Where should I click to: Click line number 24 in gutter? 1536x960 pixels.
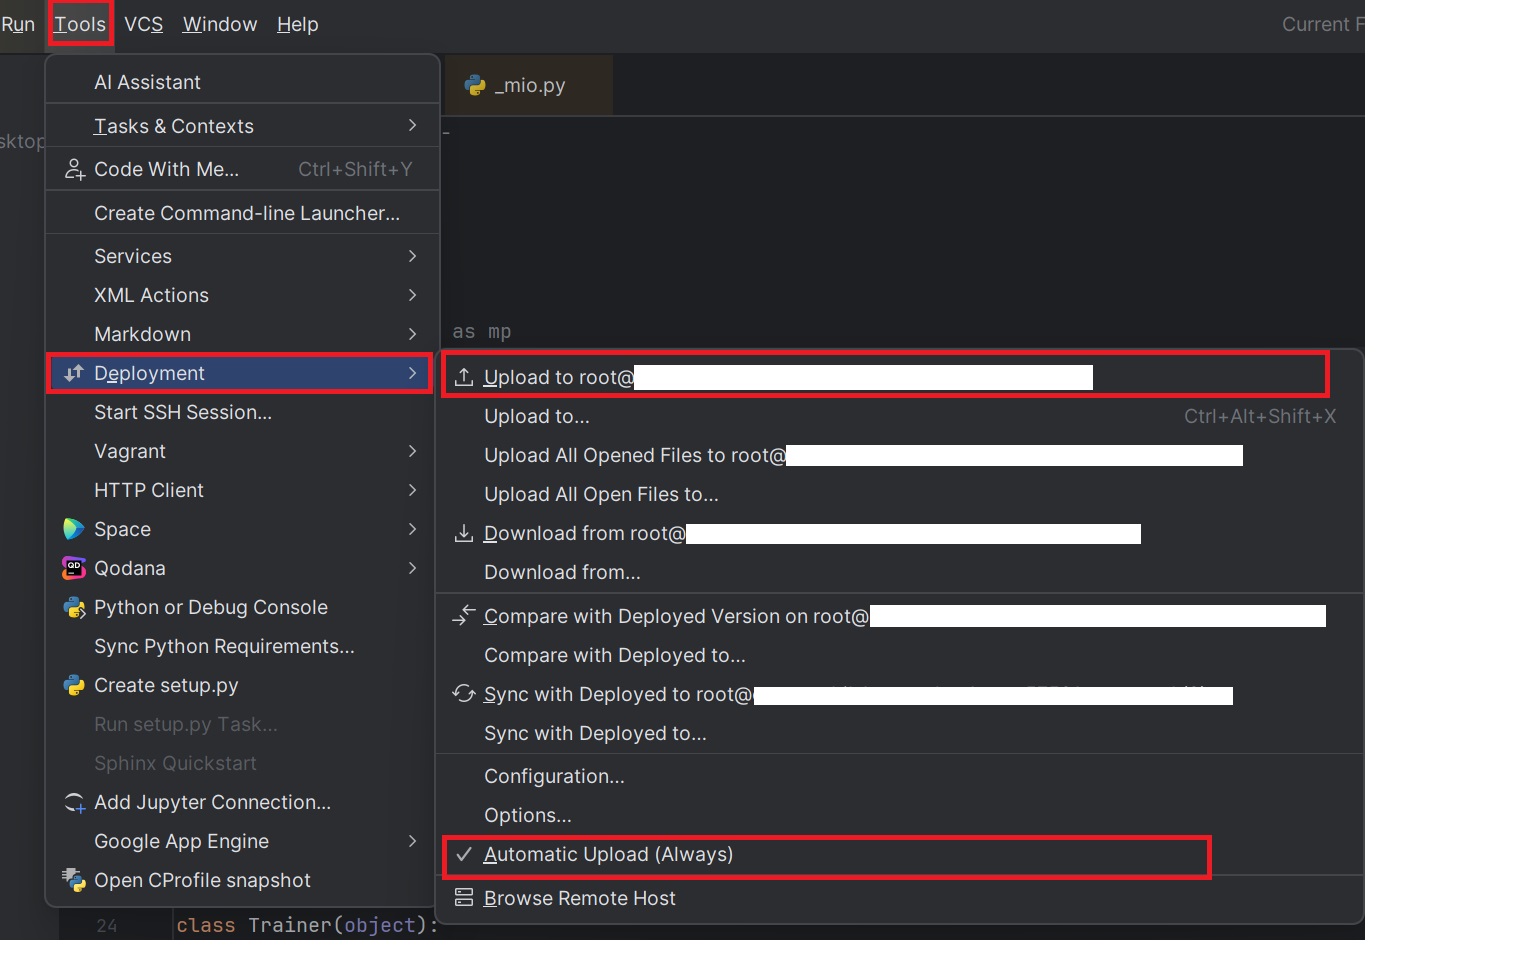pos(107,926)
